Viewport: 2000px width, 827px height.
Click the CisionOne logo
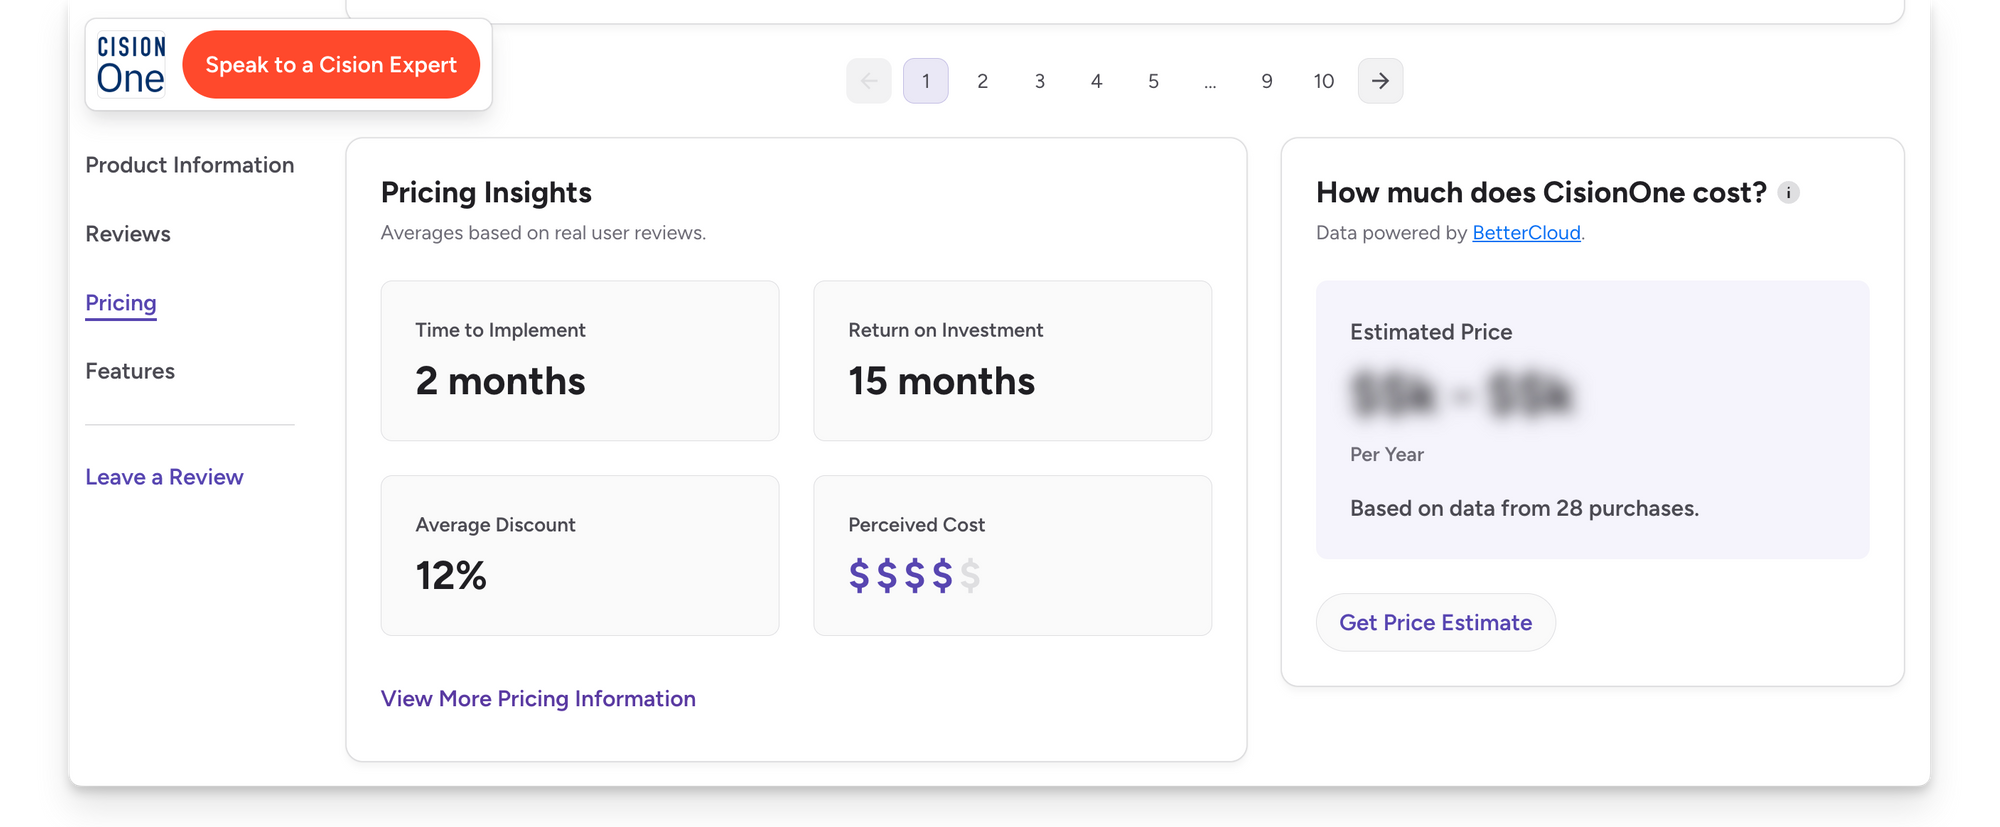click(x=131, y=65)
